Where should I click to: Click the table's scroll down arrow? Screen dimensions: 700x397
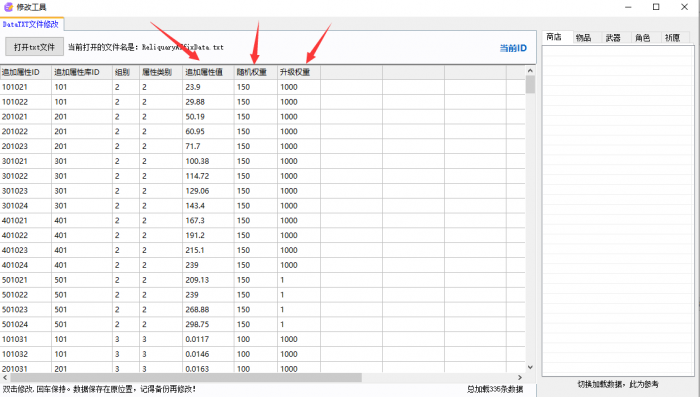click(x=530, y=368)
